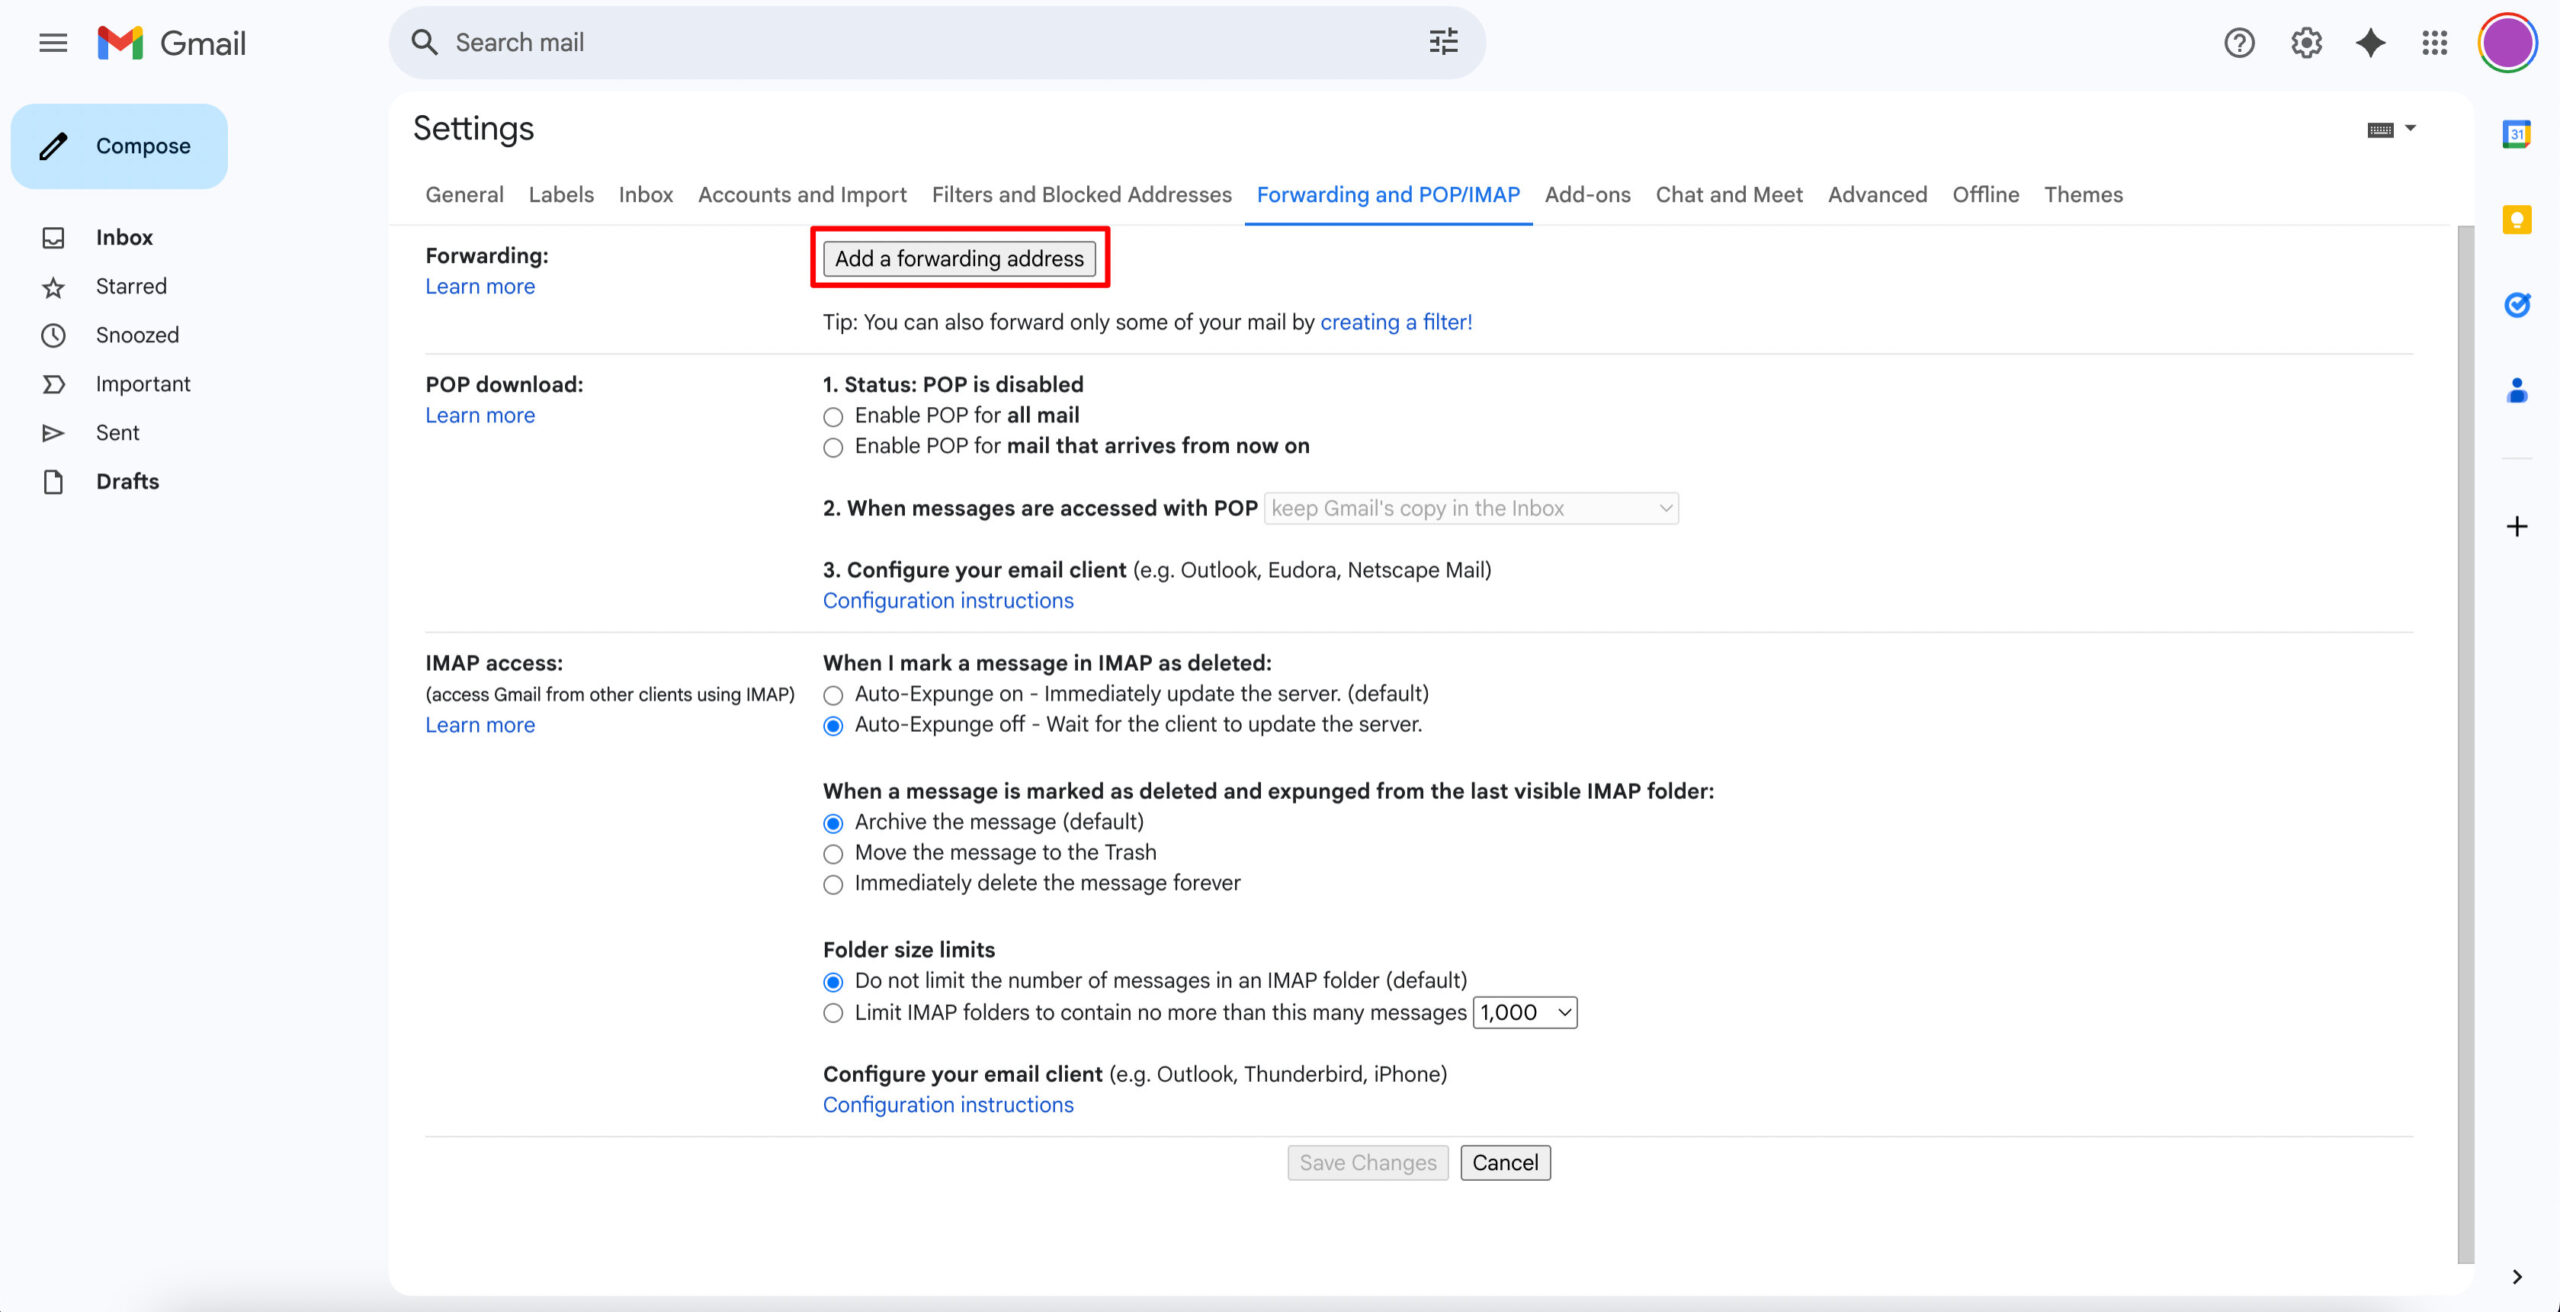
Task: Open the creating a filter link
Action: (1396, 322)
